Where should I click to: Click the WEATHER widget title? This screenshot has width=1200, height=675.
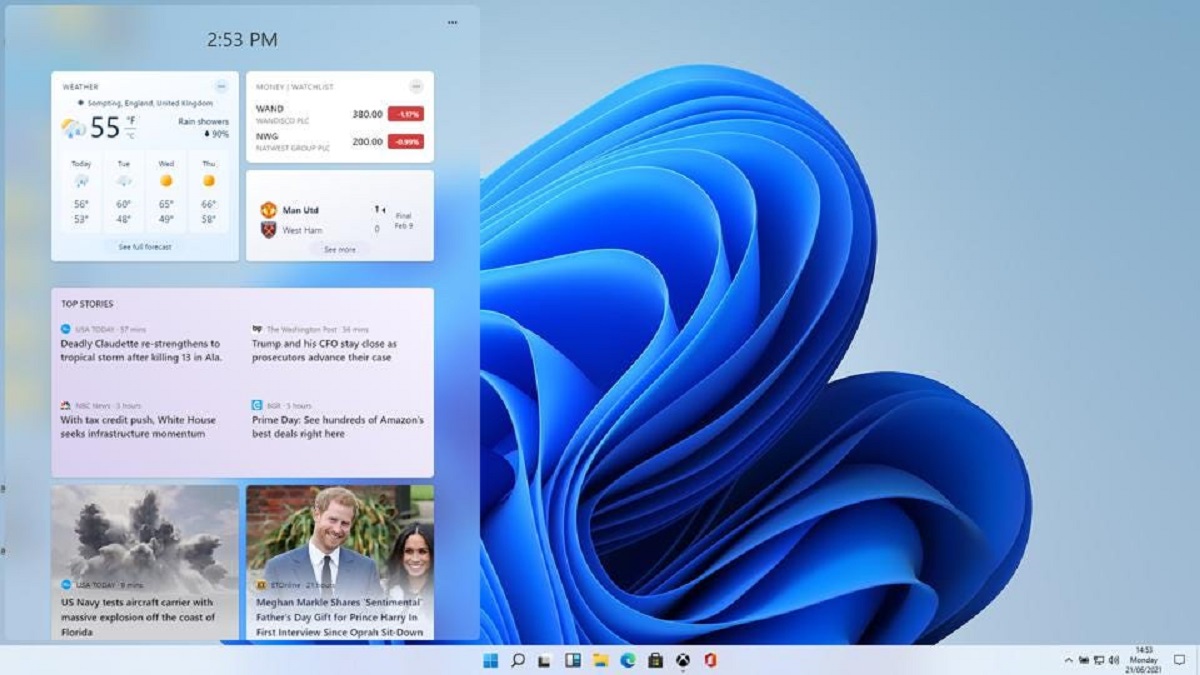tap(81, 87)
